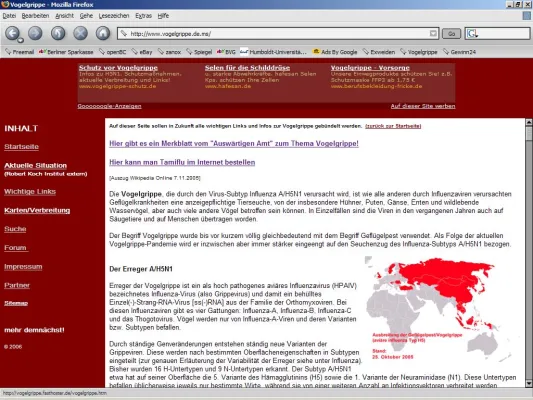Click the content frame scroll-up arrow

529,122
